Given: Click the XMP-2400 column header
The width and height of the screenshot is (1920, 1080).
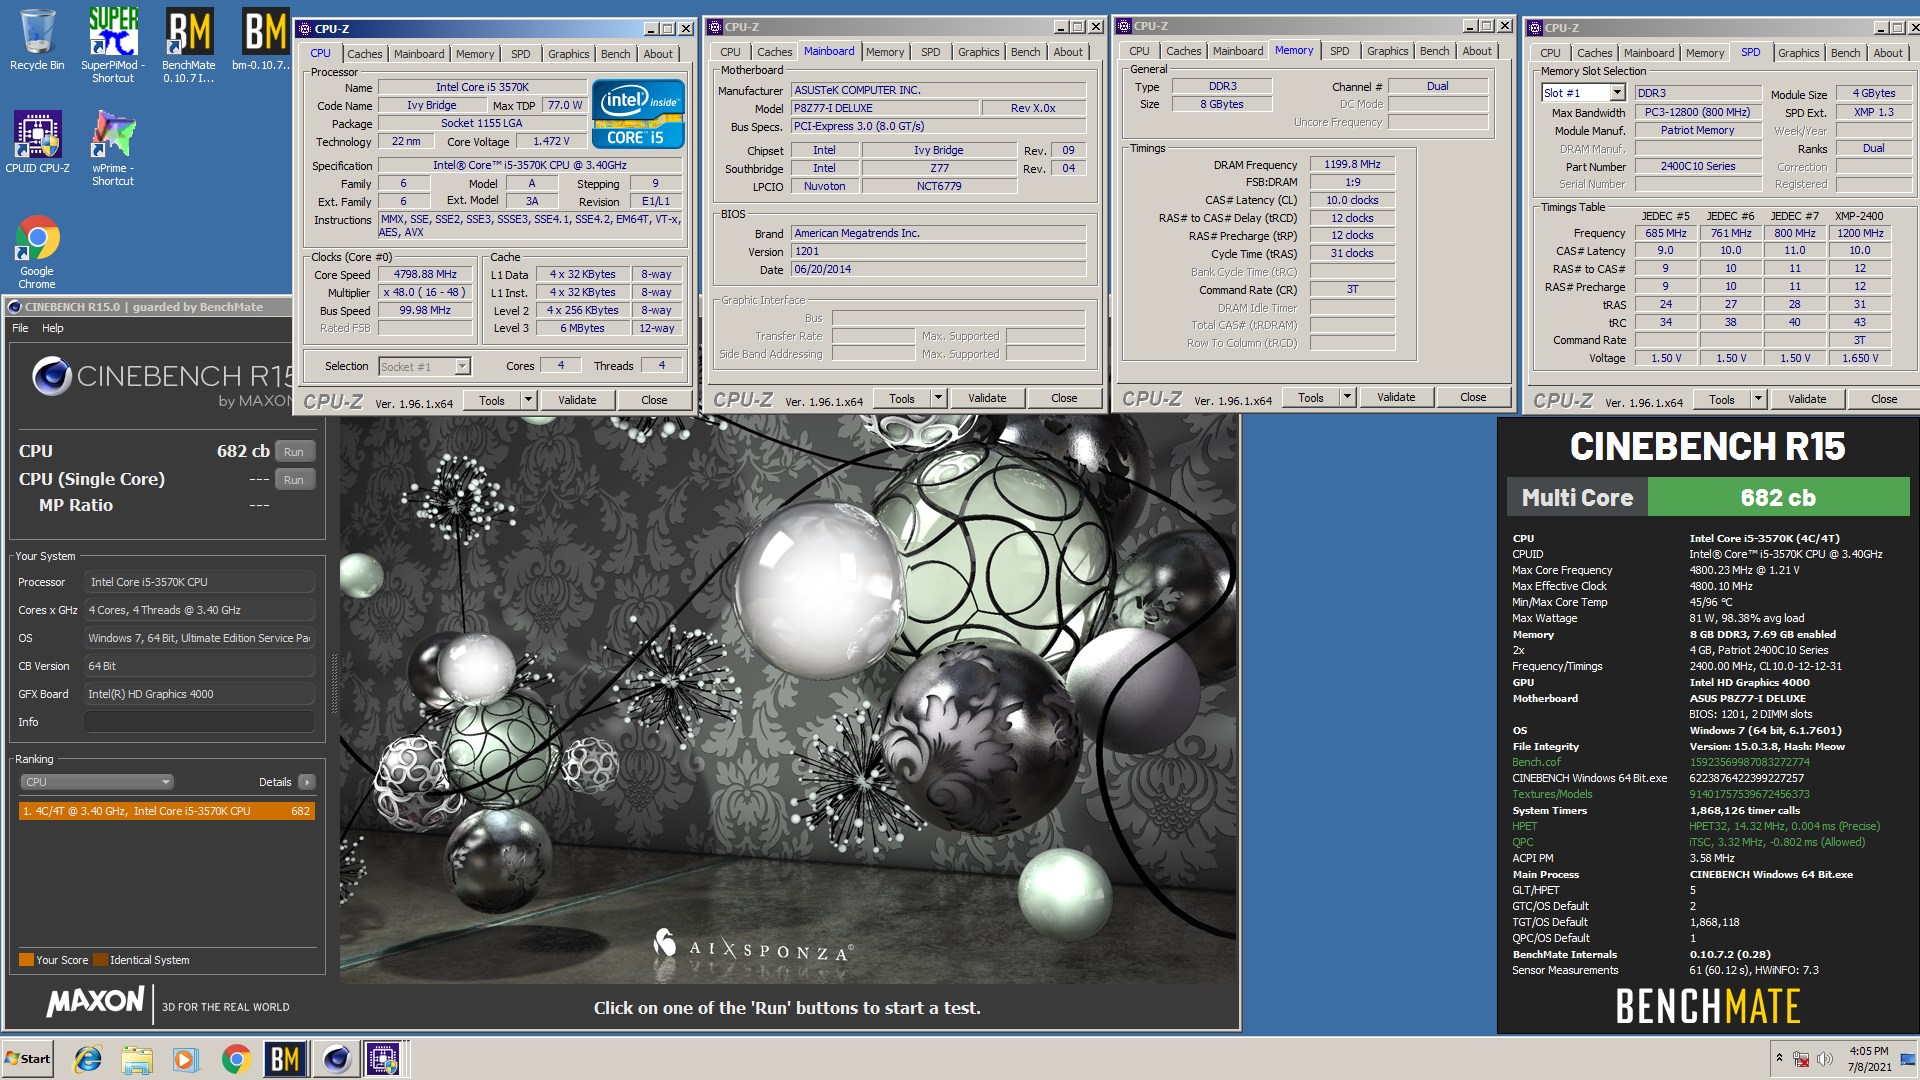Looking at the screenshot, I should pos(1860,216).
